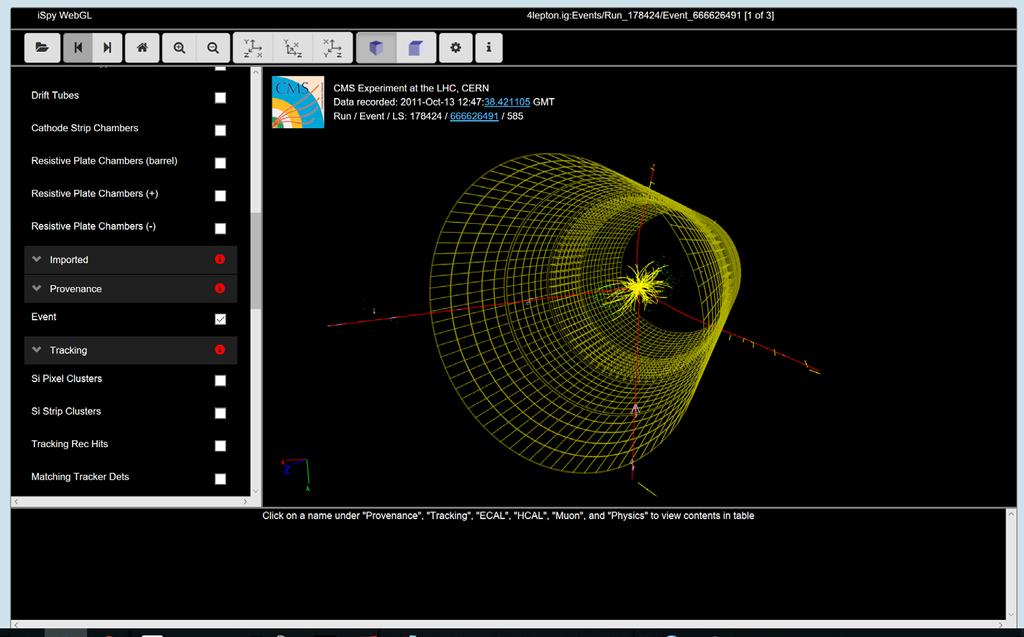Image resolution: width=1024 pixels, height=637 pixels.
Task: Open settings with the gear icon
Action: tap(456, 48)
